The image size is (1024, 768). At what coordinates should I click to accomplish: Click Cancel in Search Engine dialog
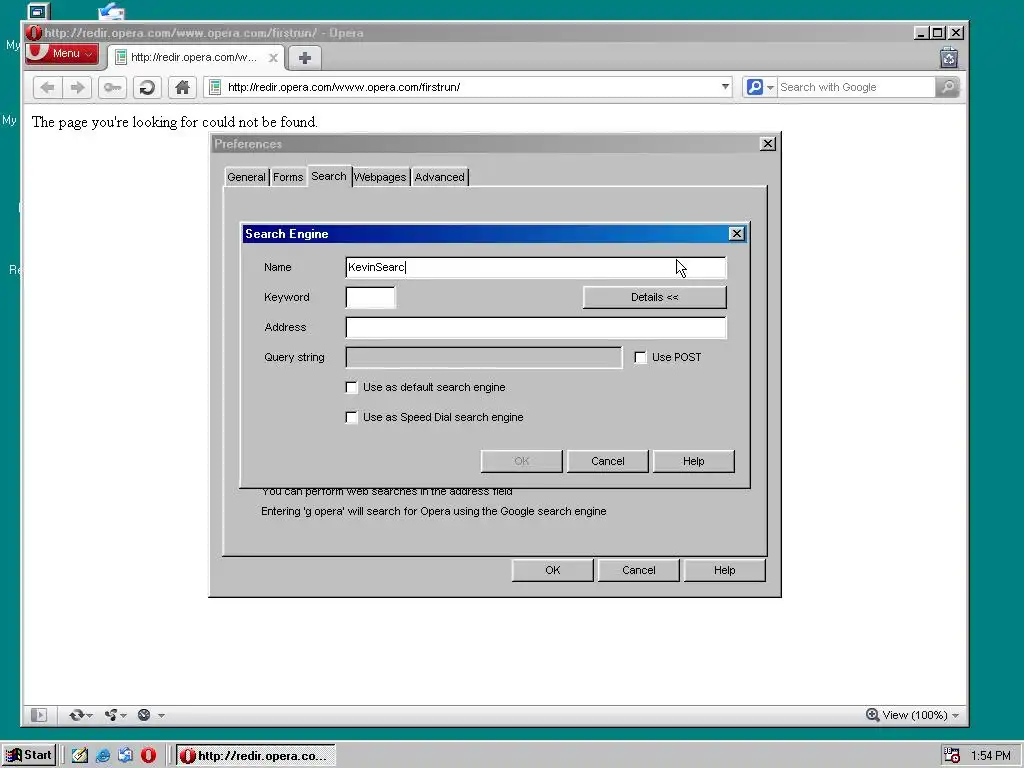(607, 461)
